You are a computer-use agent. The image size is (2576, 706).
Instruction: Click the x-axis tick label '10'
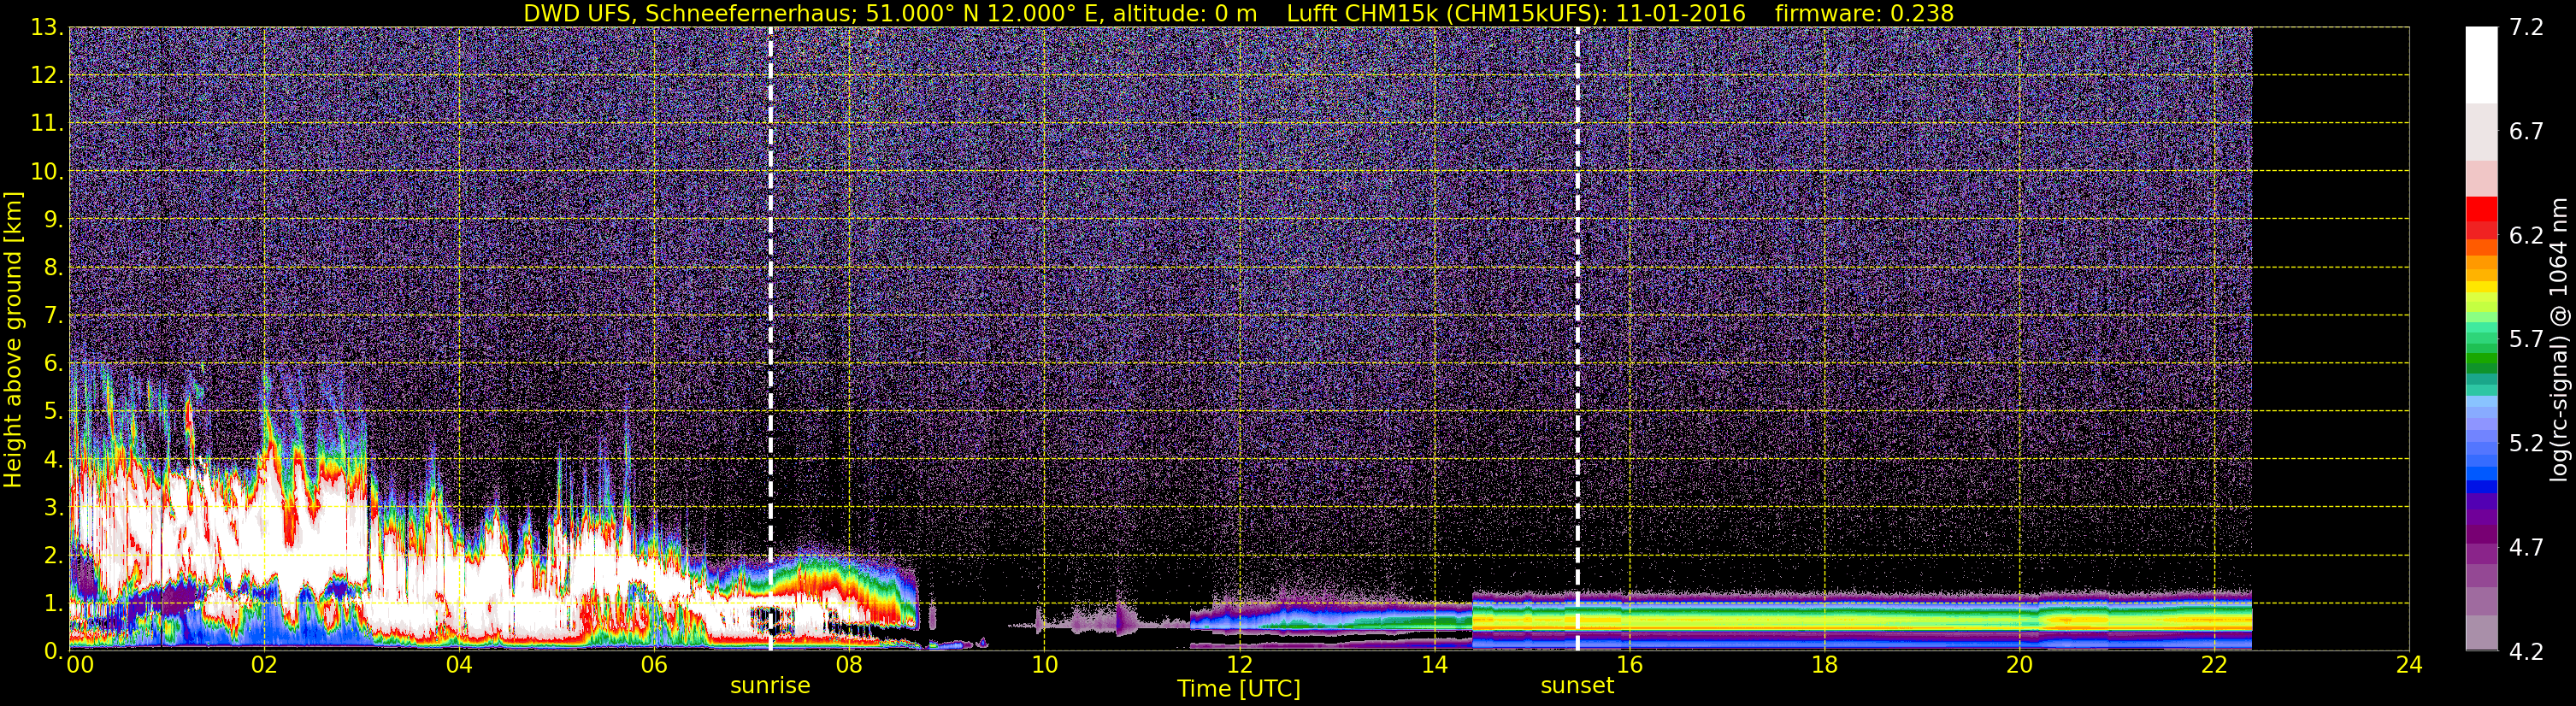click(1044, 665)
